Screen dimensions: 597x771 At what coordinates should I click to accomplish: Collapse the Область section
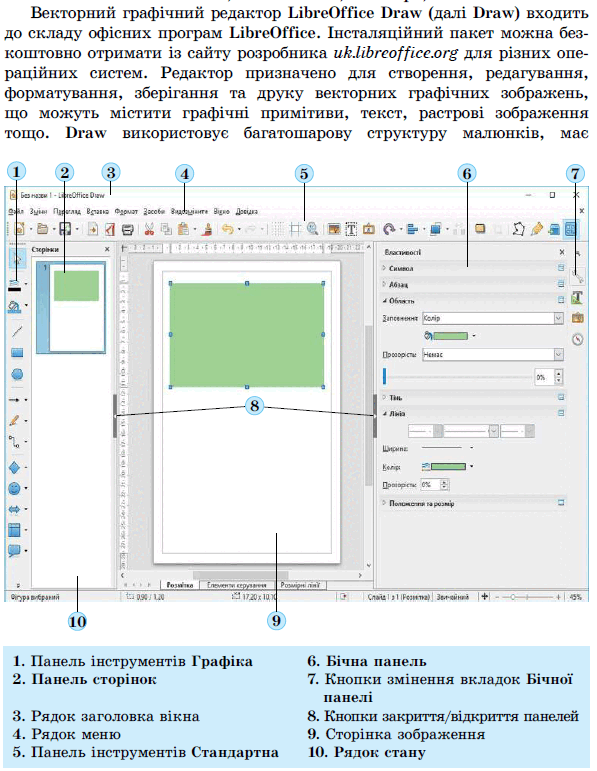[473, 300]
